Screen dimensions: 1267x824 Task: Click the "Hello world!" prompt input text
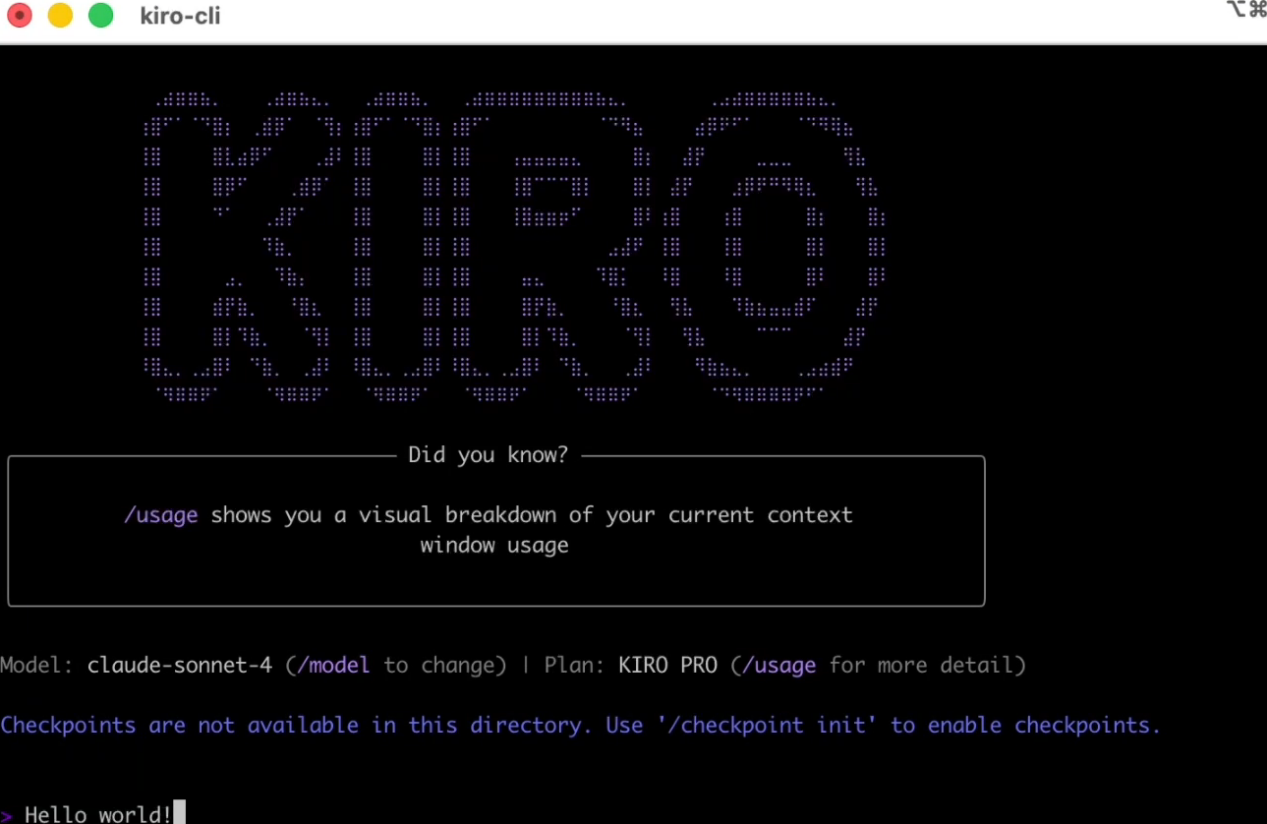coord(98,814)
